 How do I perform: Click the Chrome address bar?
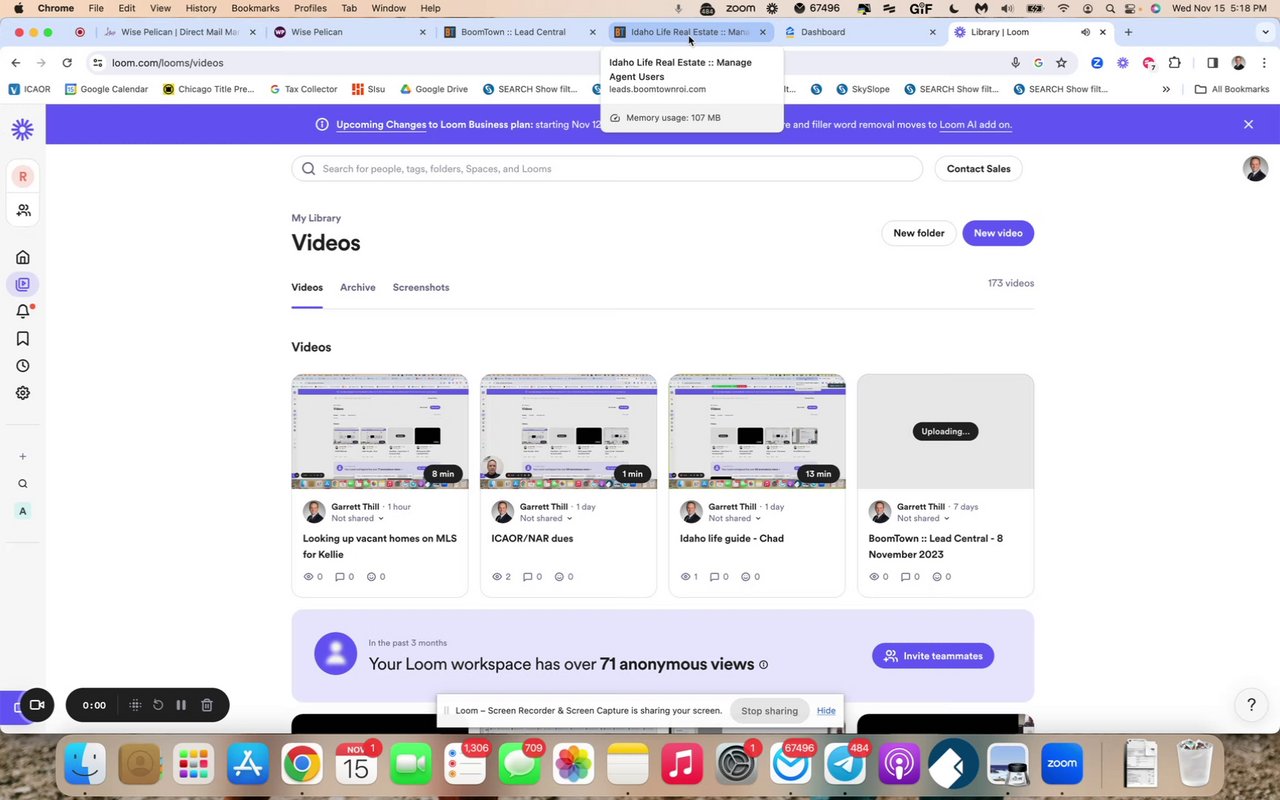click(x=550, y=62)
